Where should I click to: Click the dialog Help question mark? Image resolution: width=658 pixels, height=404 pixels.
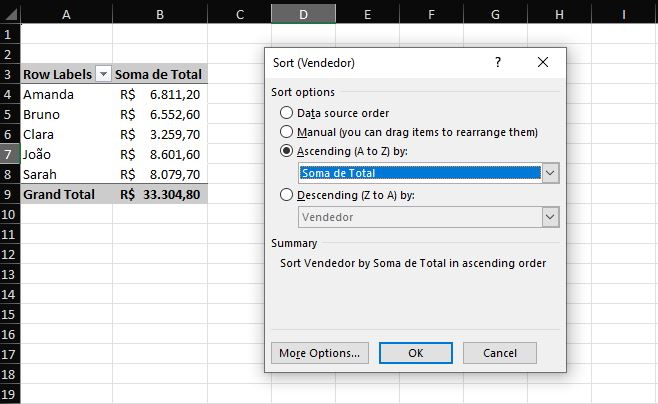pyautogui.click(x=497, y=62)
